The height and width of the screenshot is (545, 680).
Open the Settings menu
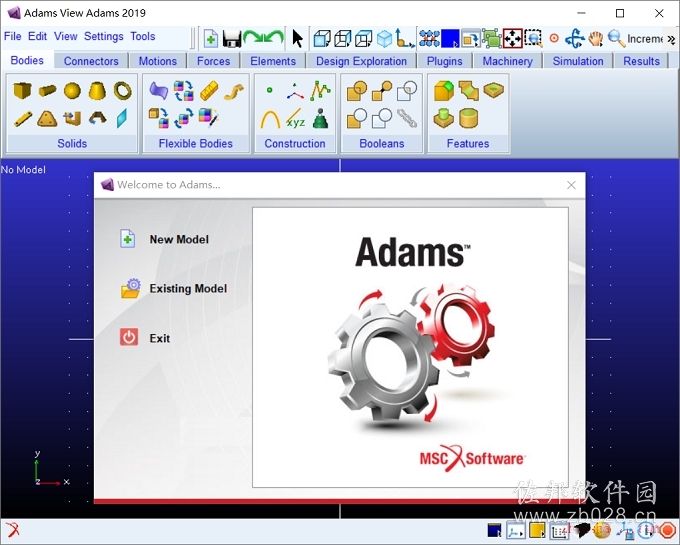pos(104,36)
